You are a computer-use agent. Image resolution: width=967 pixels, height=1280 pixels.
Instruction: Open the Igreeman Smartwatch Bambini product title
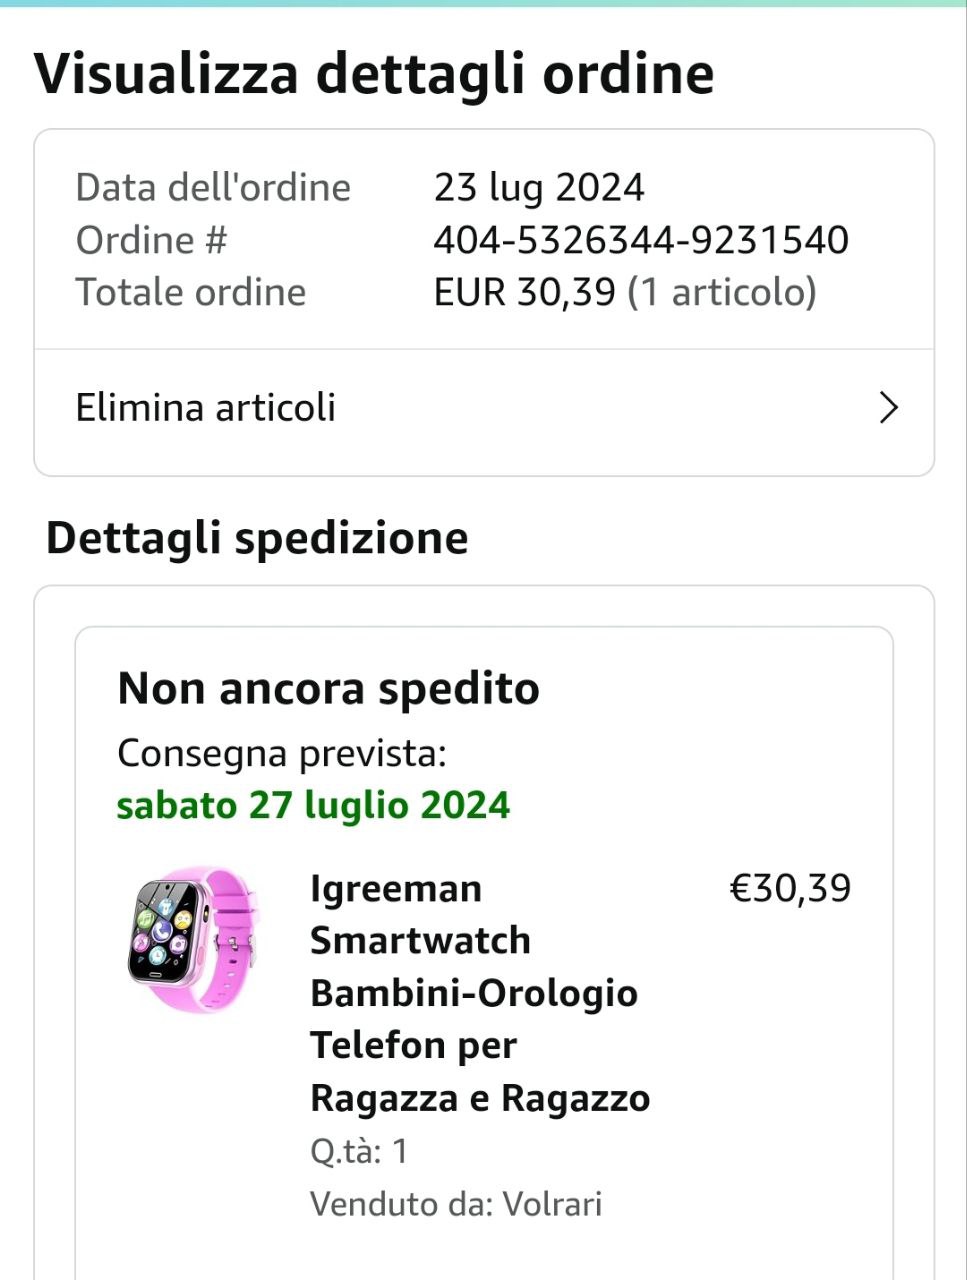point(480,992)
